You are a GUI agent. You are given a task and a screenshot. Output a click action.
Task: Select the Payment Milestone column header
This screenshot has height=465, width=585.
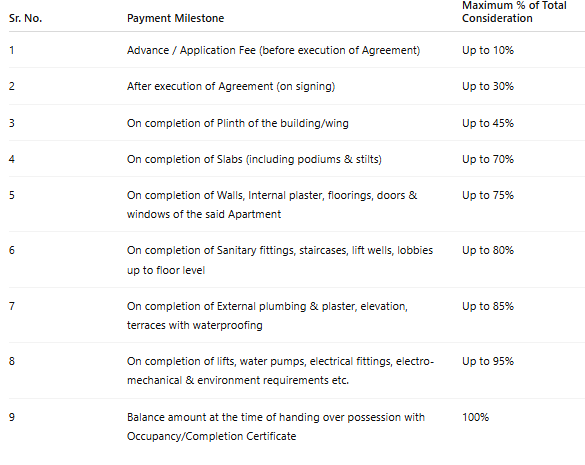pyautogui.click(x=175, y=18)
